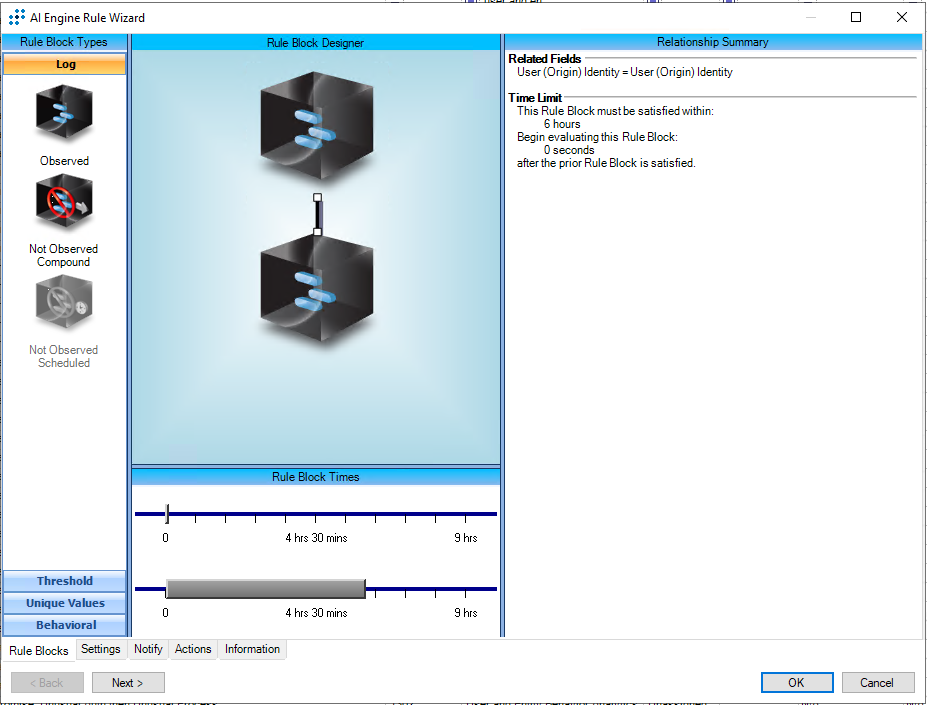
Task: Expand the Unique Values section
Action: tap(65, 603)
